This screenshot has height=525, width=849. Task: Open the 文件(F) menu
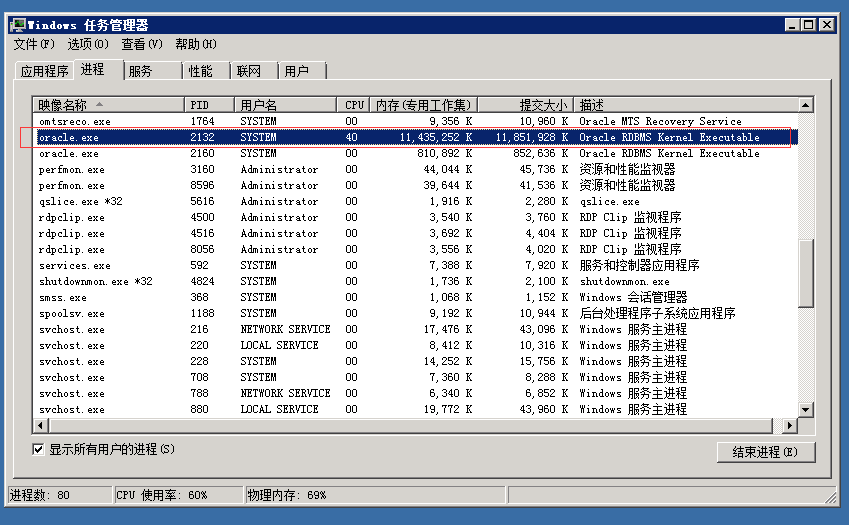(34, 44)
